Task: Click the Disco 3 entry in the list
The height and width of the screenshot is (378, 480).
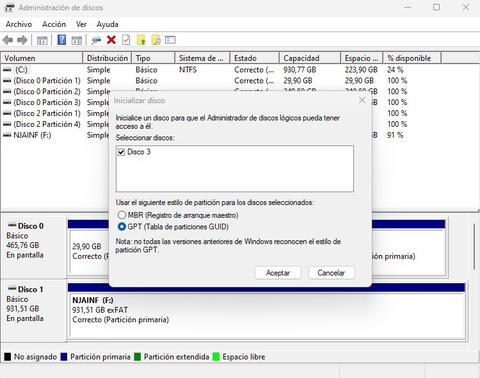Action: (139, 152)
